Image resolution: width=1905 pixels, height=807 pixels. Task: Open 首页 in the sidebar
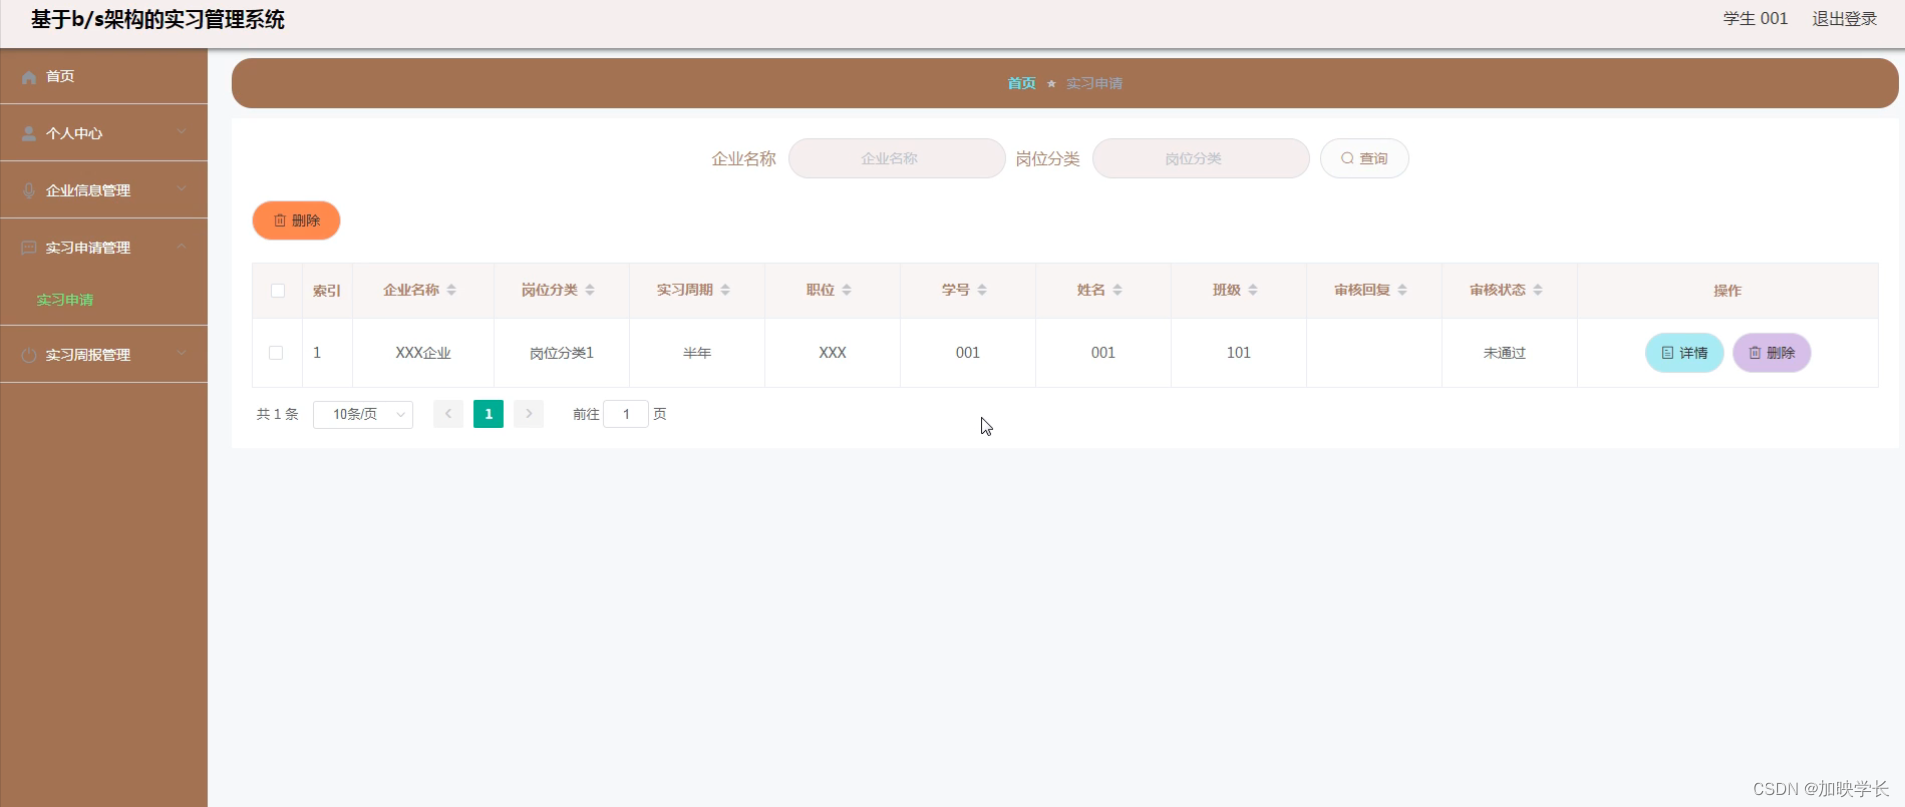[x=104, y=76]
